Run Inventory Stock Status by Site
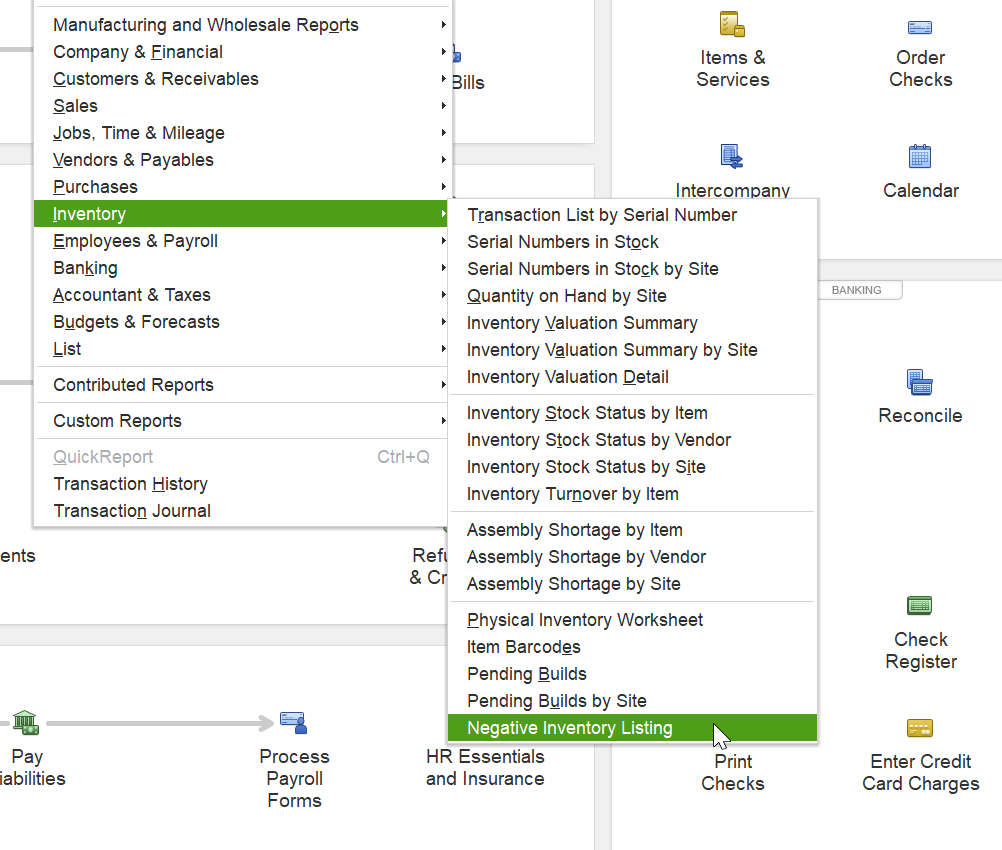 tap(633, 467)
